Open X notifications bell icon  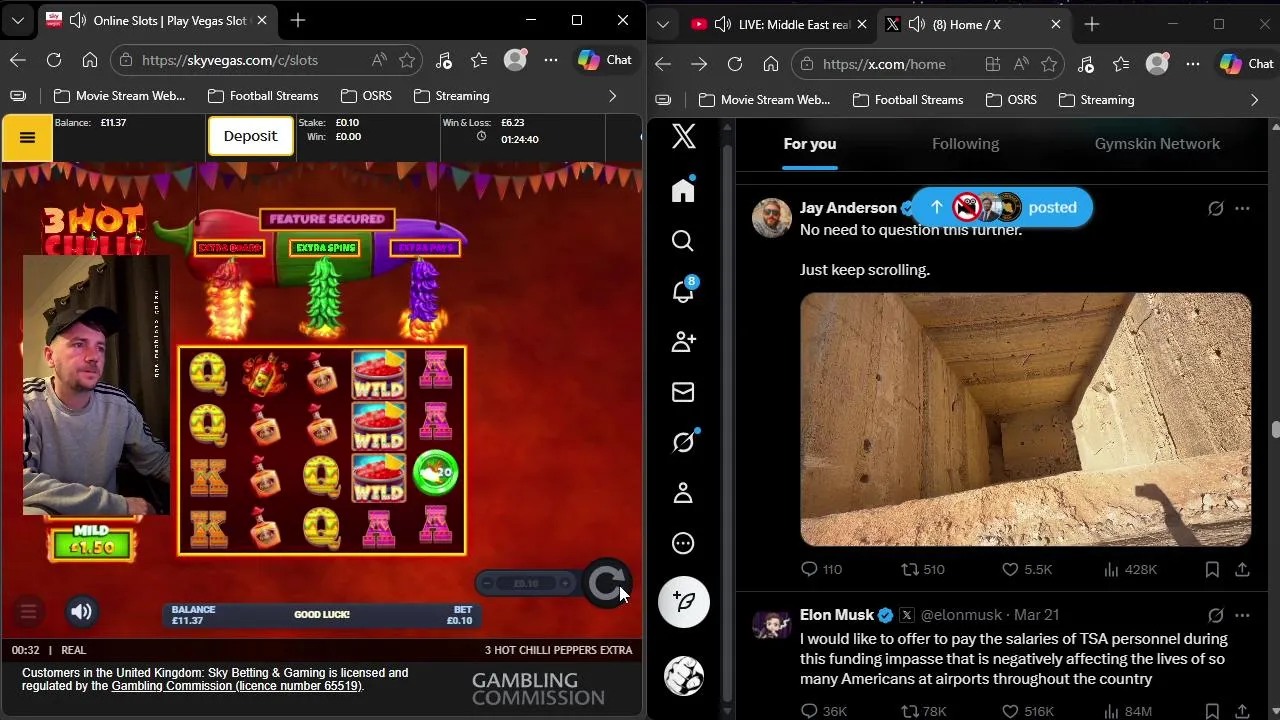[683, 291]
